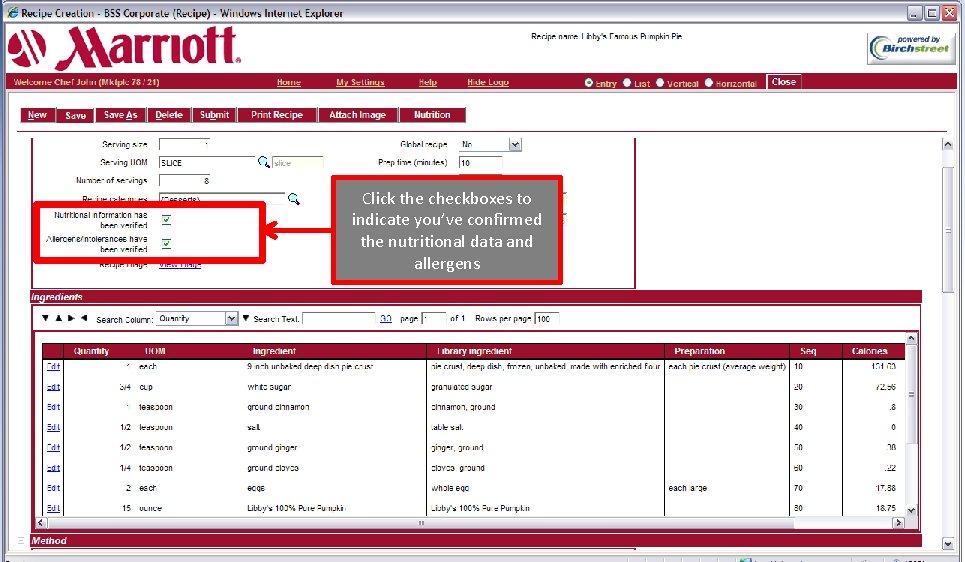Viewport: 965px width, 562px height.
Task: Click the down-arrow before Search Text
Action: (246, 318)
